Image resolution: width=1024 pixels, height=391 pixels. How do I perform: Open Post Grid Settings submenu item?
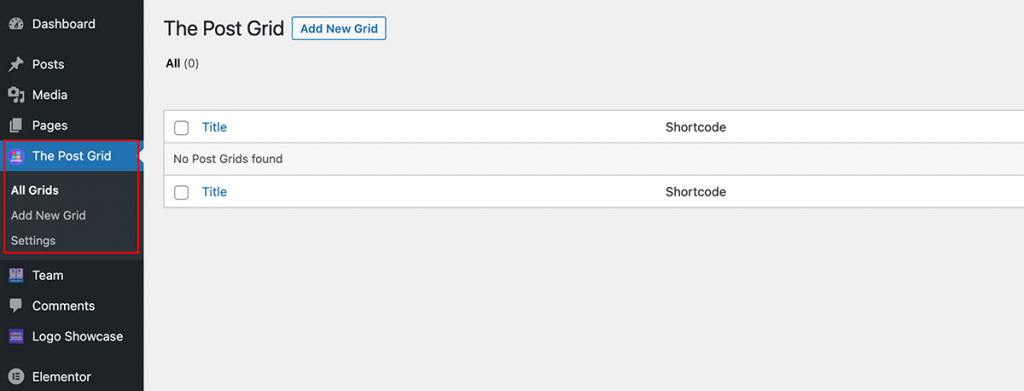point(33,240)
